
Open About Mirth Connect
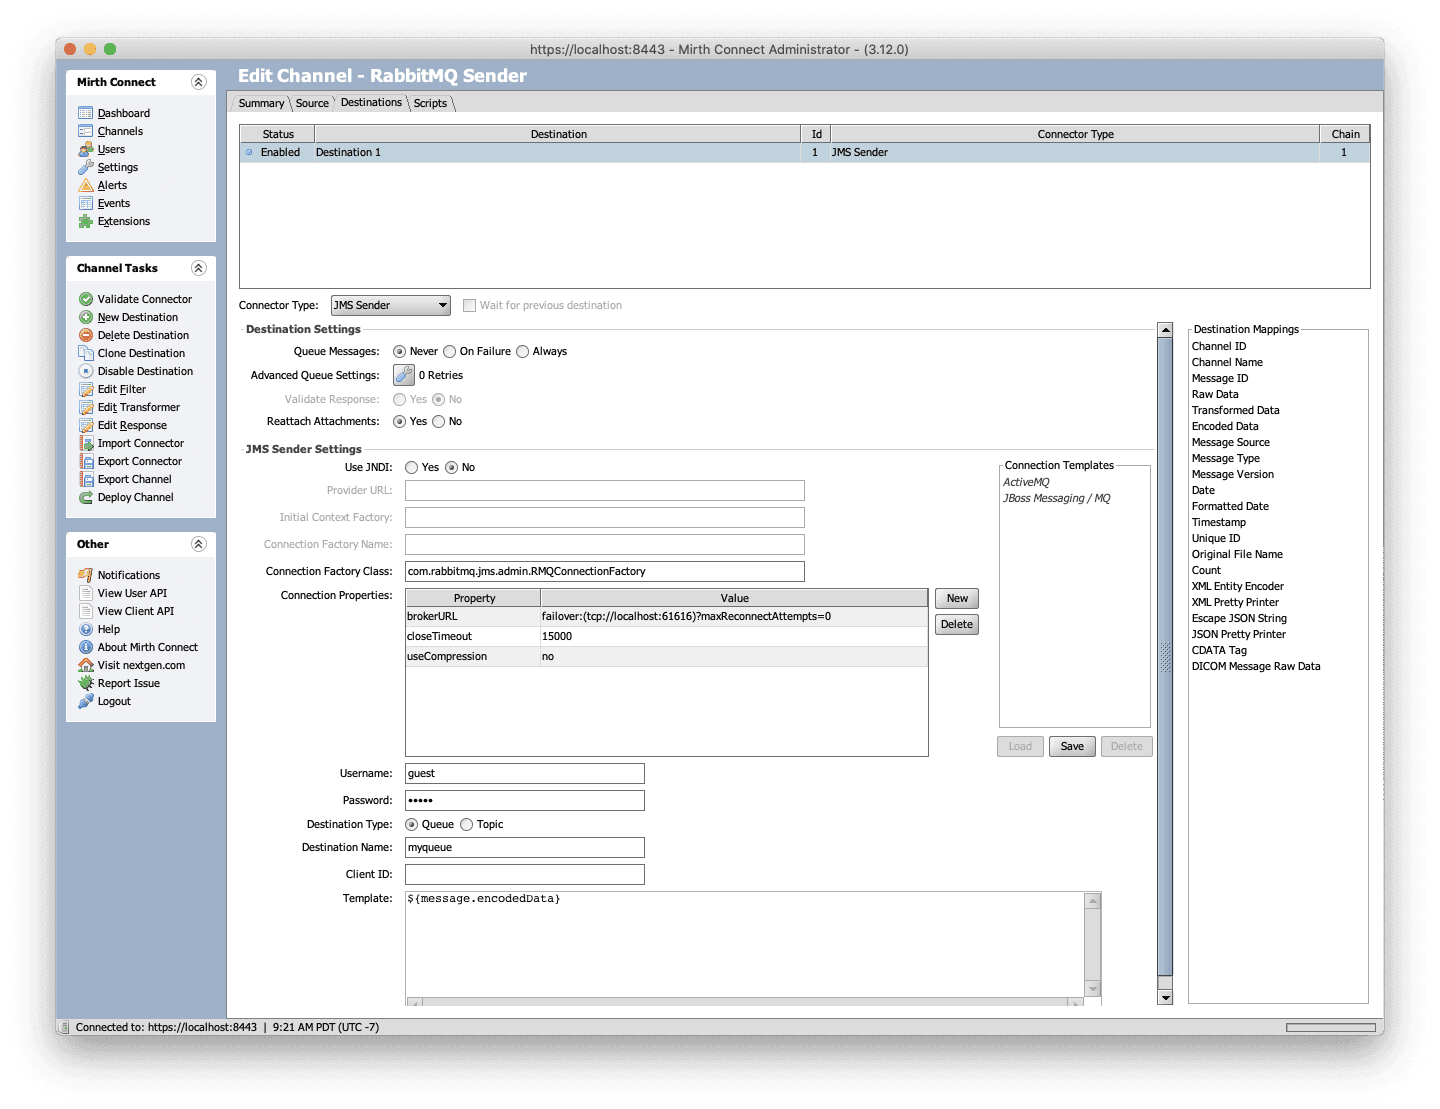click(148, 647)
